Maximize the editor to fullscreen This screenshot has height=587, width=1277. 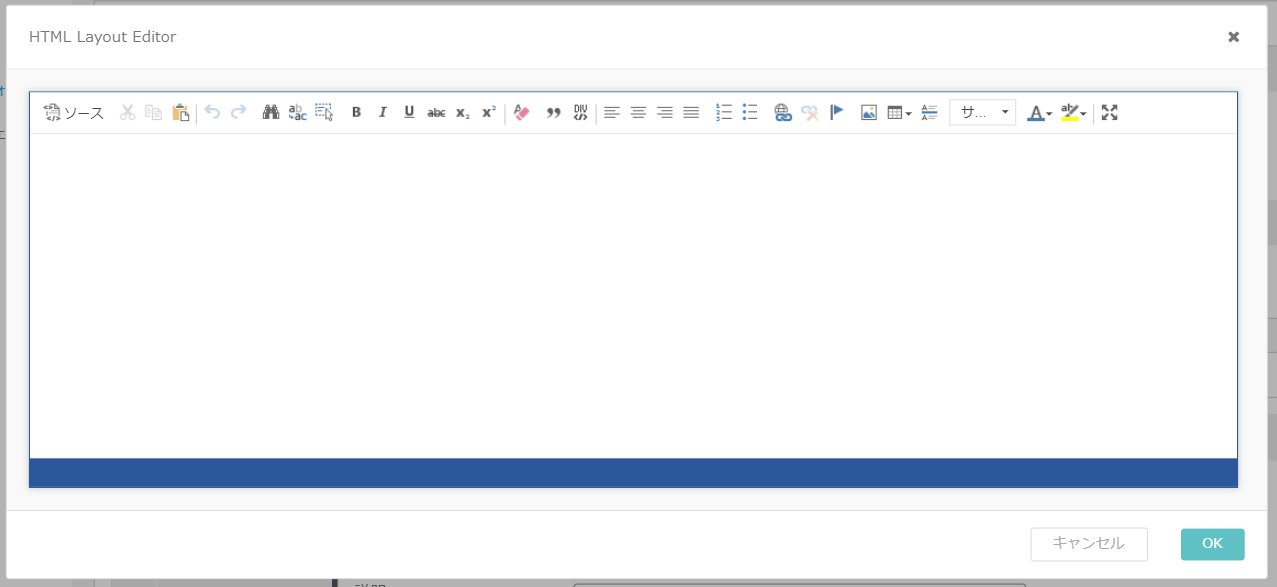(x=1109, y=113)
